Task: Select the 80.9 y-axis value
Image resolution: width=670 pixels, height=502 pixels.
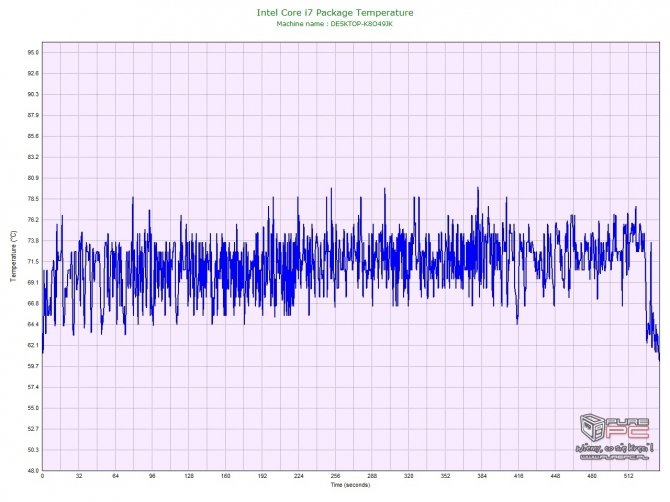Action: [x=33, y=178]
